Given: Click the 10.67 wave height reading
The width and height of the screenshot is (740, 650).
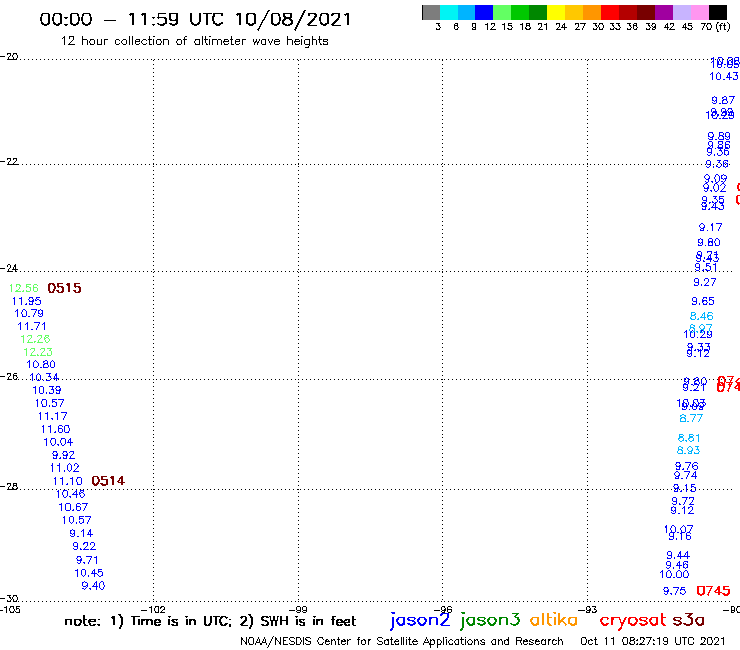Looking at the screenshot, I should click(73, 507).
